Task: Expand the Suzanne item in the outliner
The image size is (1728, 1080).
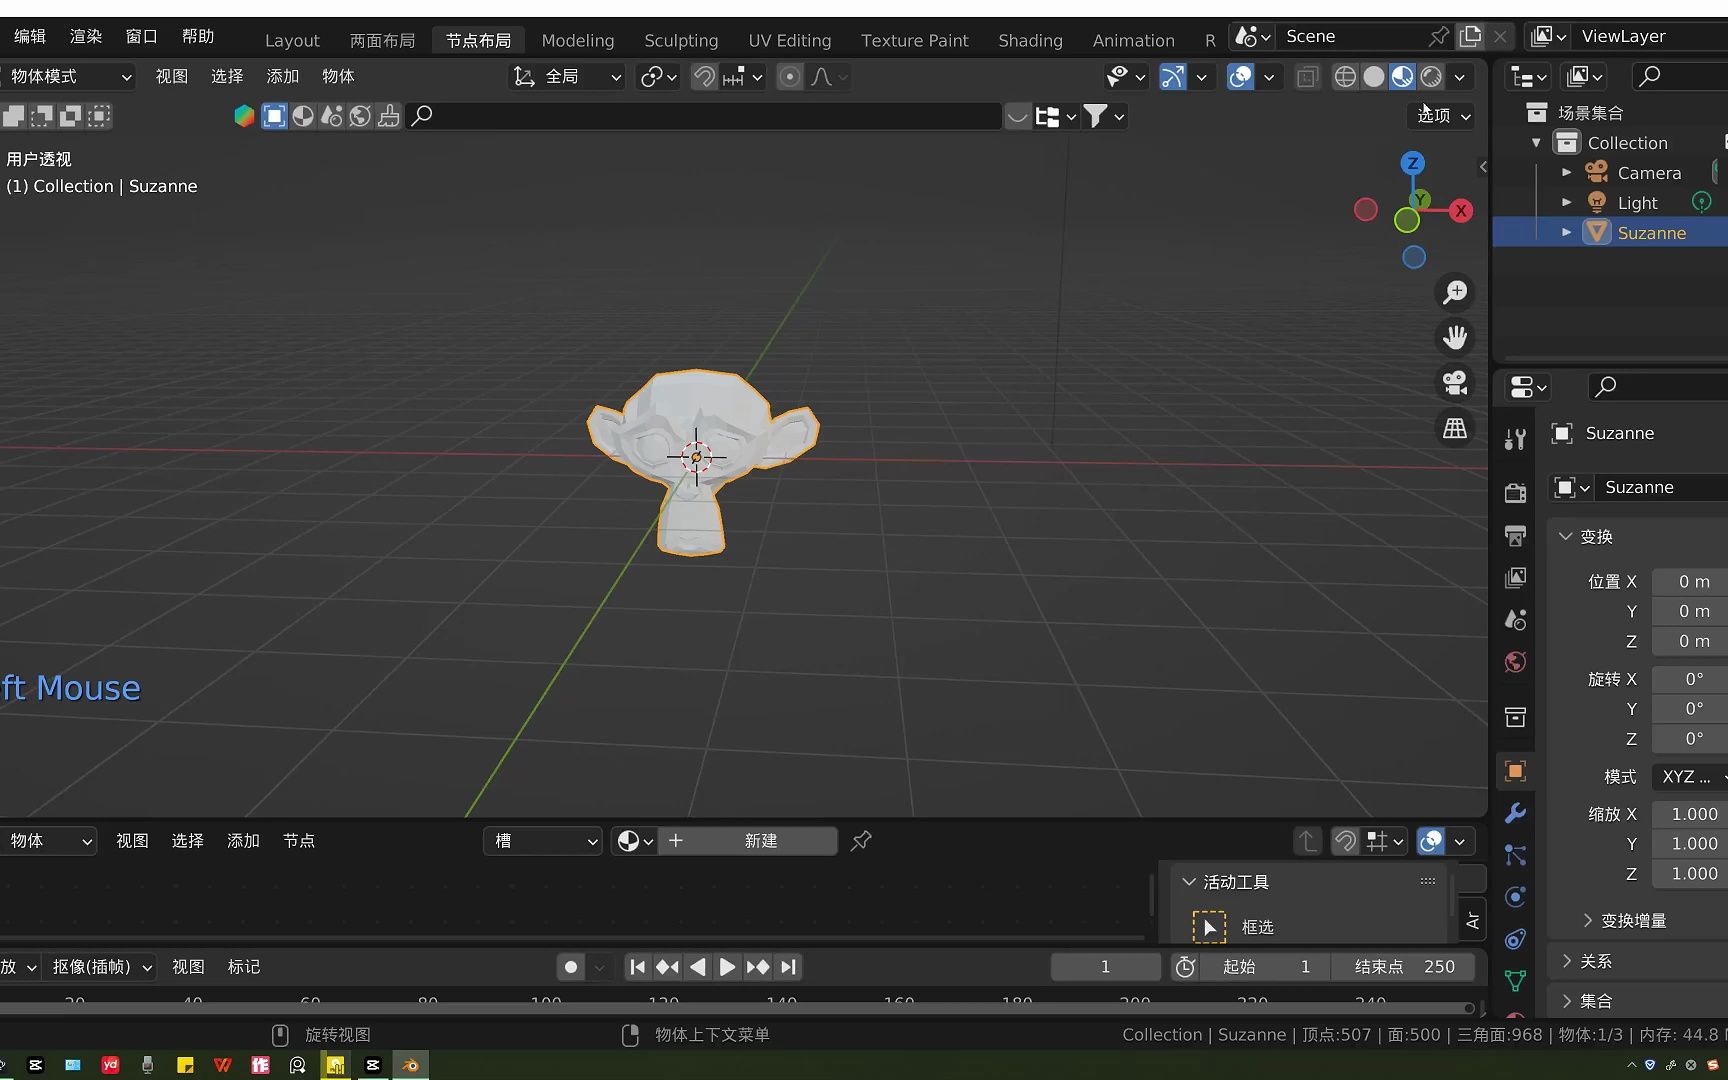Action: [x=1566, y=232]
